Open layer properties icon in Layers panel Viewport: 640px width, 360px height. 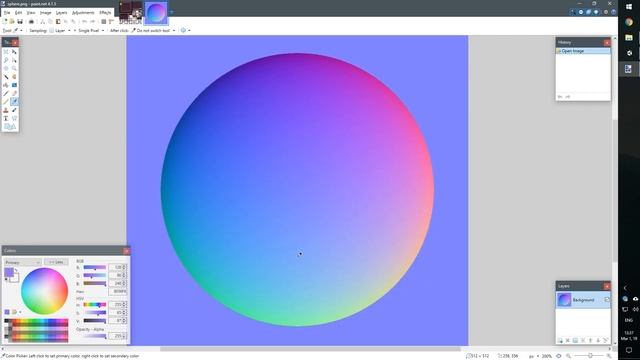[x=606, y=340]
